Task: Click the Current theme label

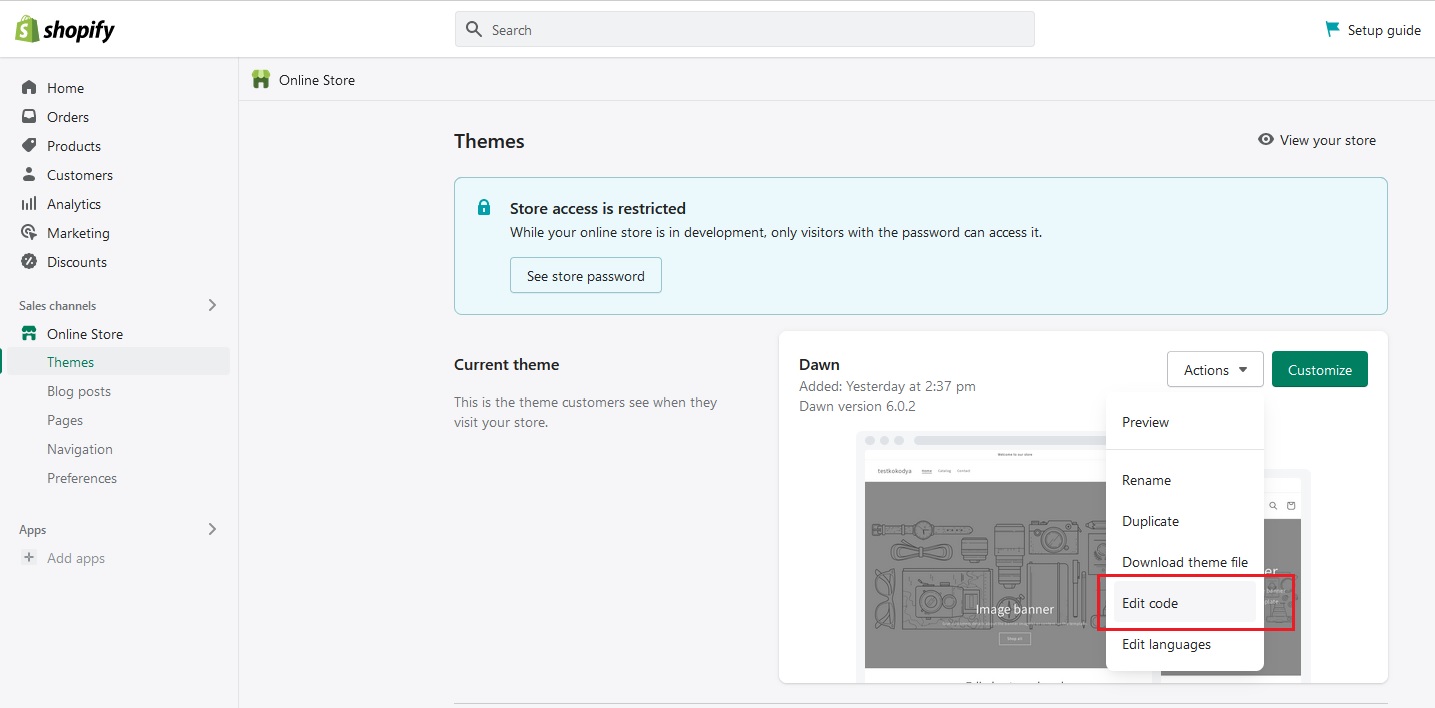Action: click(x=506, y=364)
